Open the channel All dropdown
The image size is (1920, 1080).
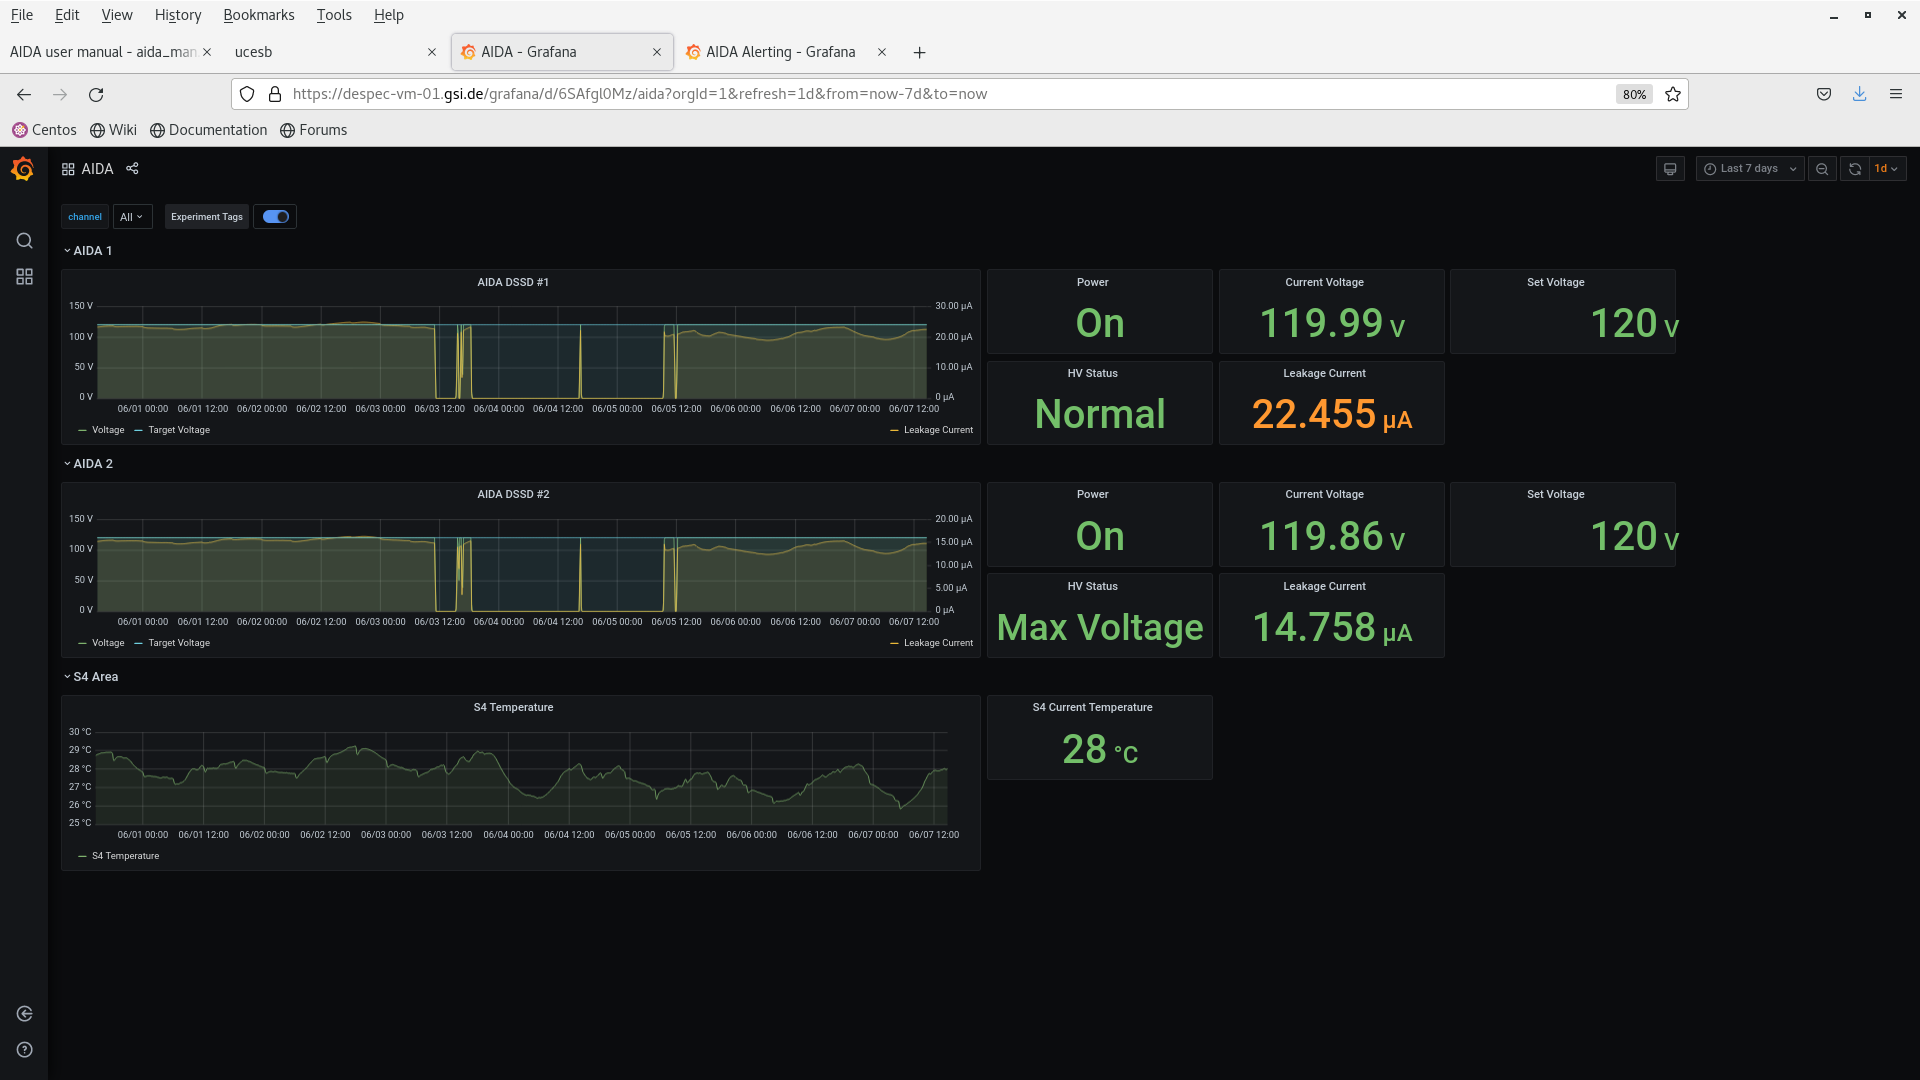(132, 217)
